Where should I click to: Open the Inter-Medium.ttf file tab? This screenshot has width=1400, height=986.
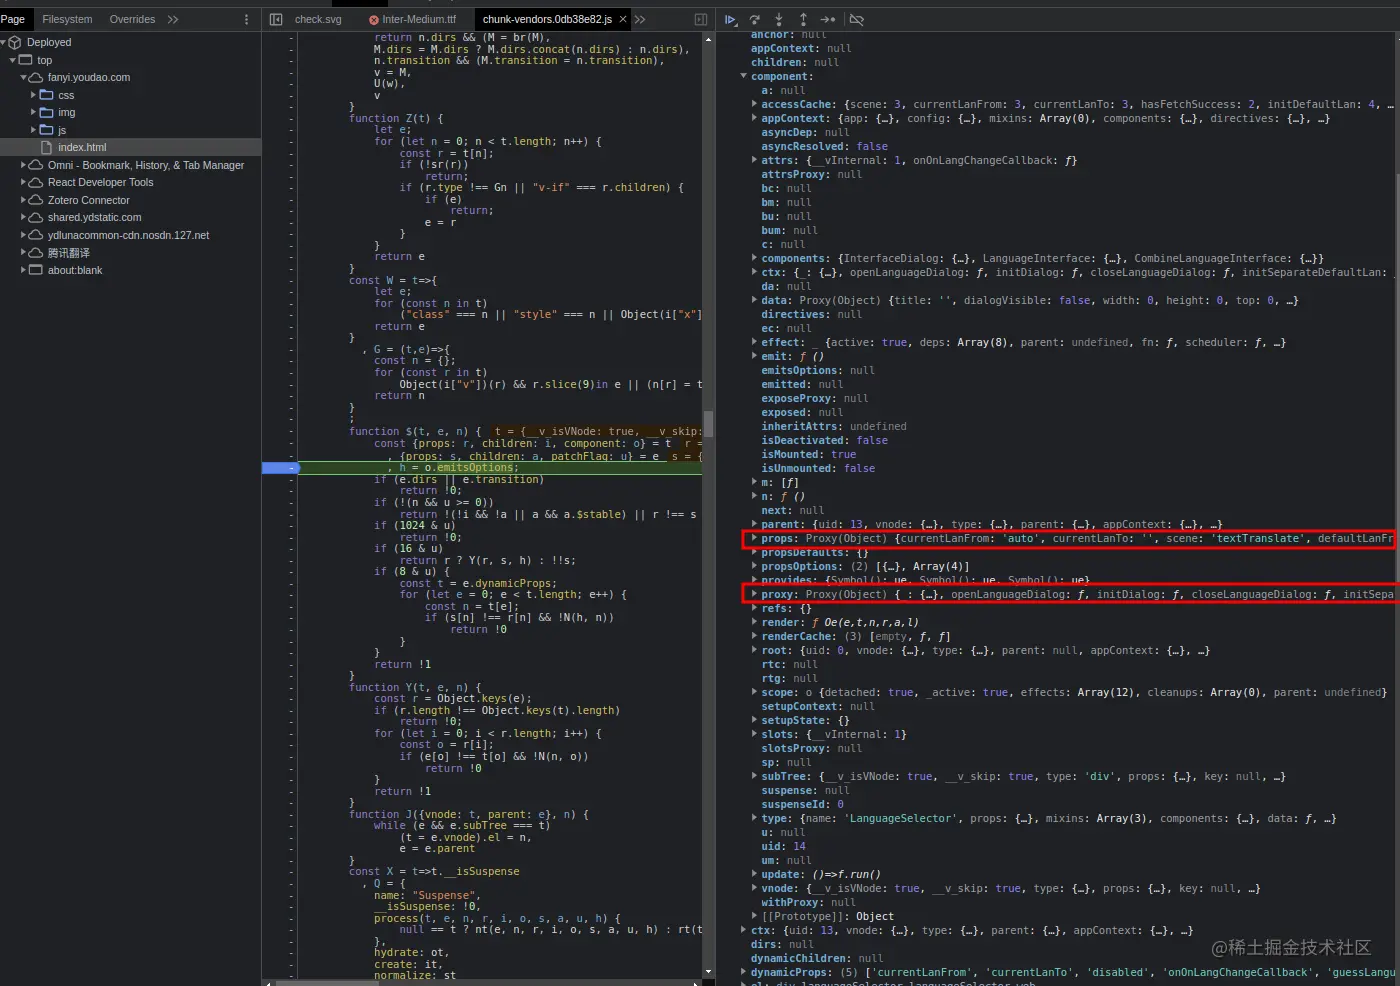point(412,19)
